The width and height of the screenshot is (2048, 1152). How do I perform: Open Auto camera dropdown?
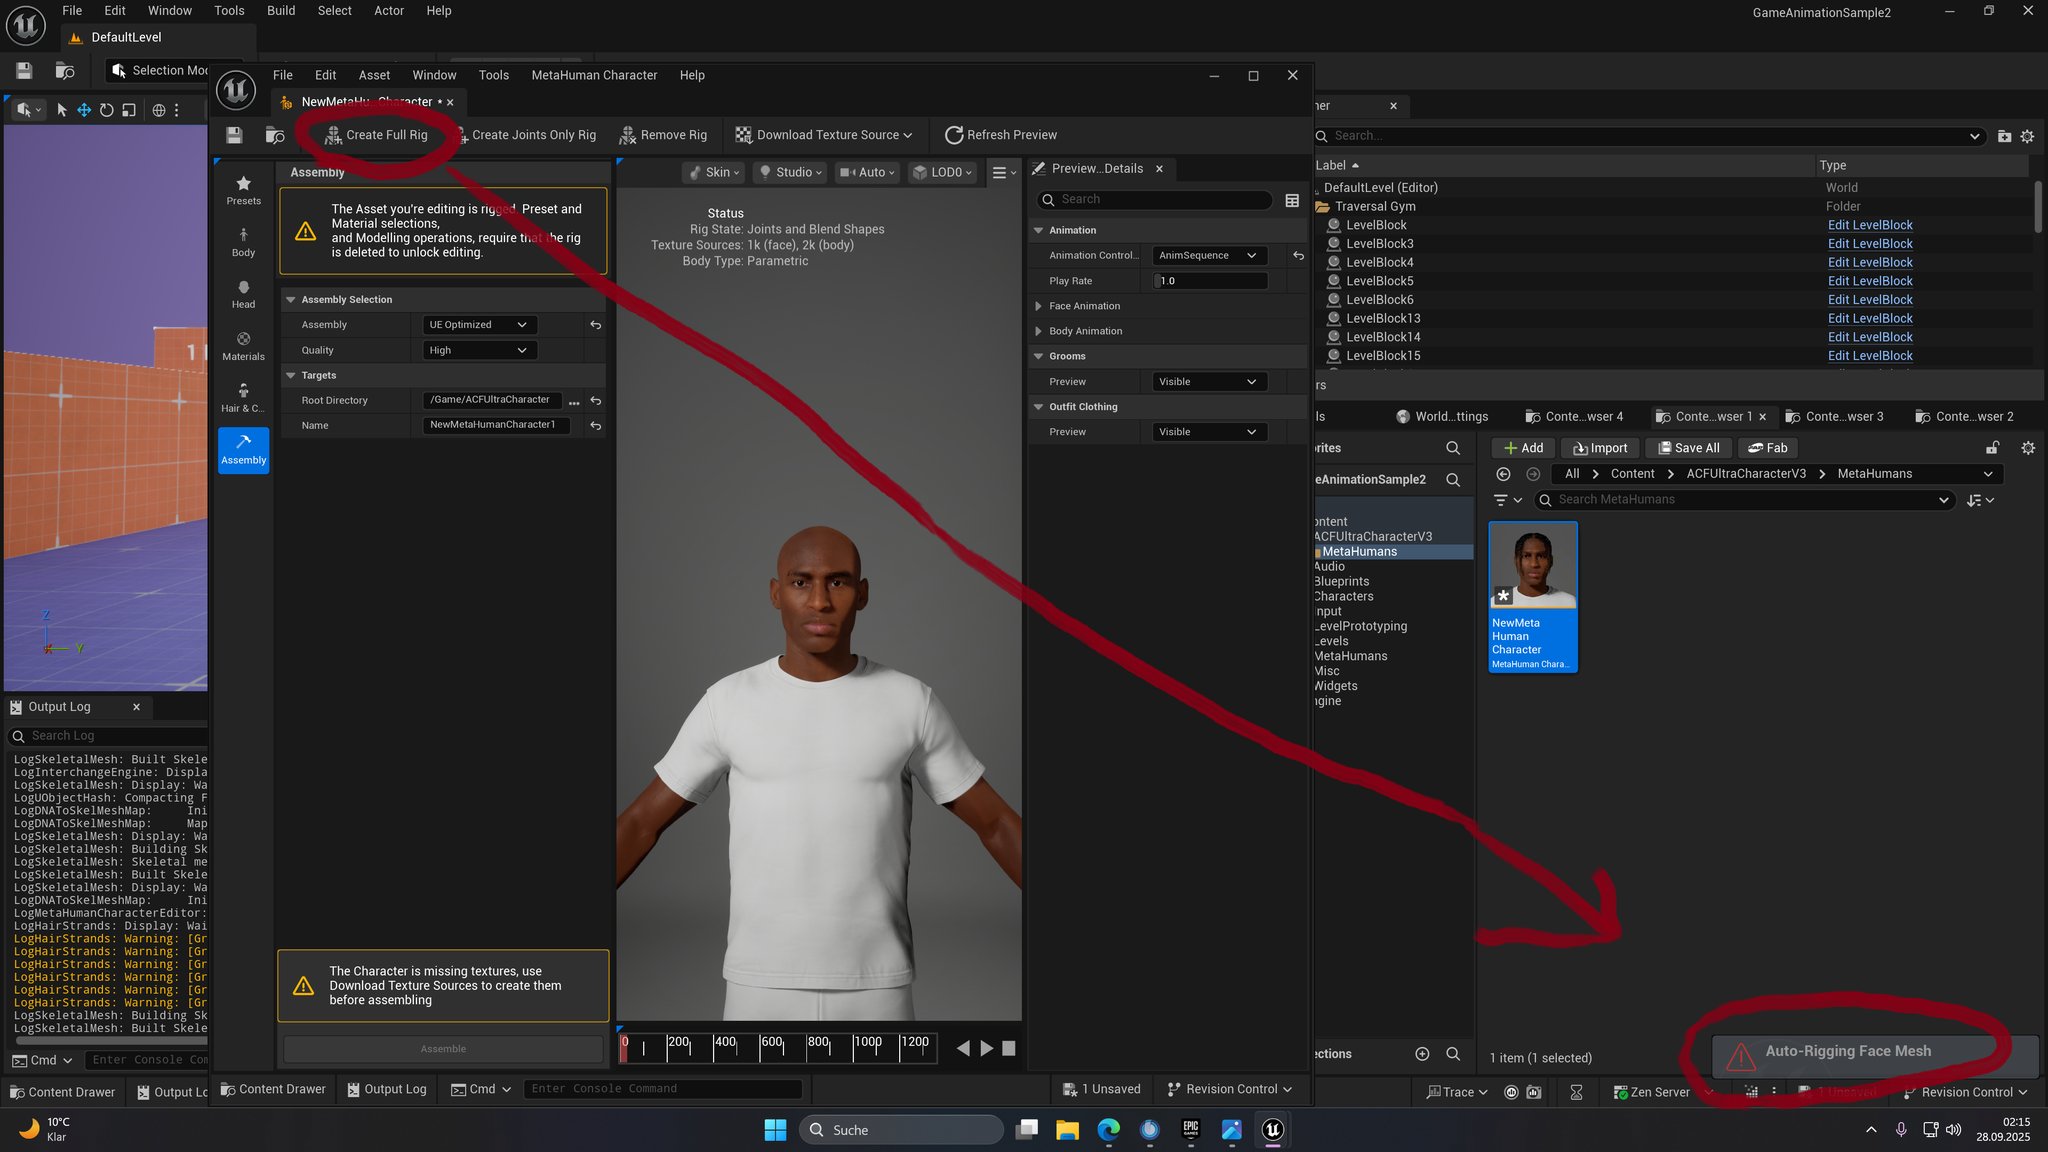pos(865,172)
